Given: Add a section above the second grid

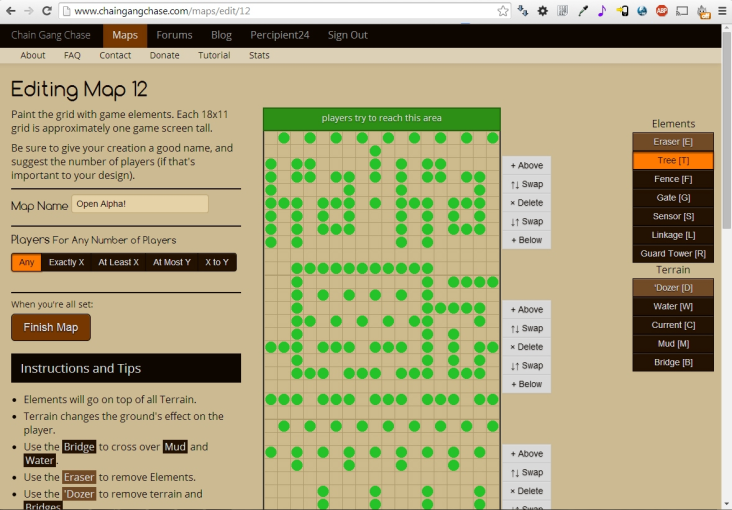Looking at the screenshot, I should click(527, 310).
